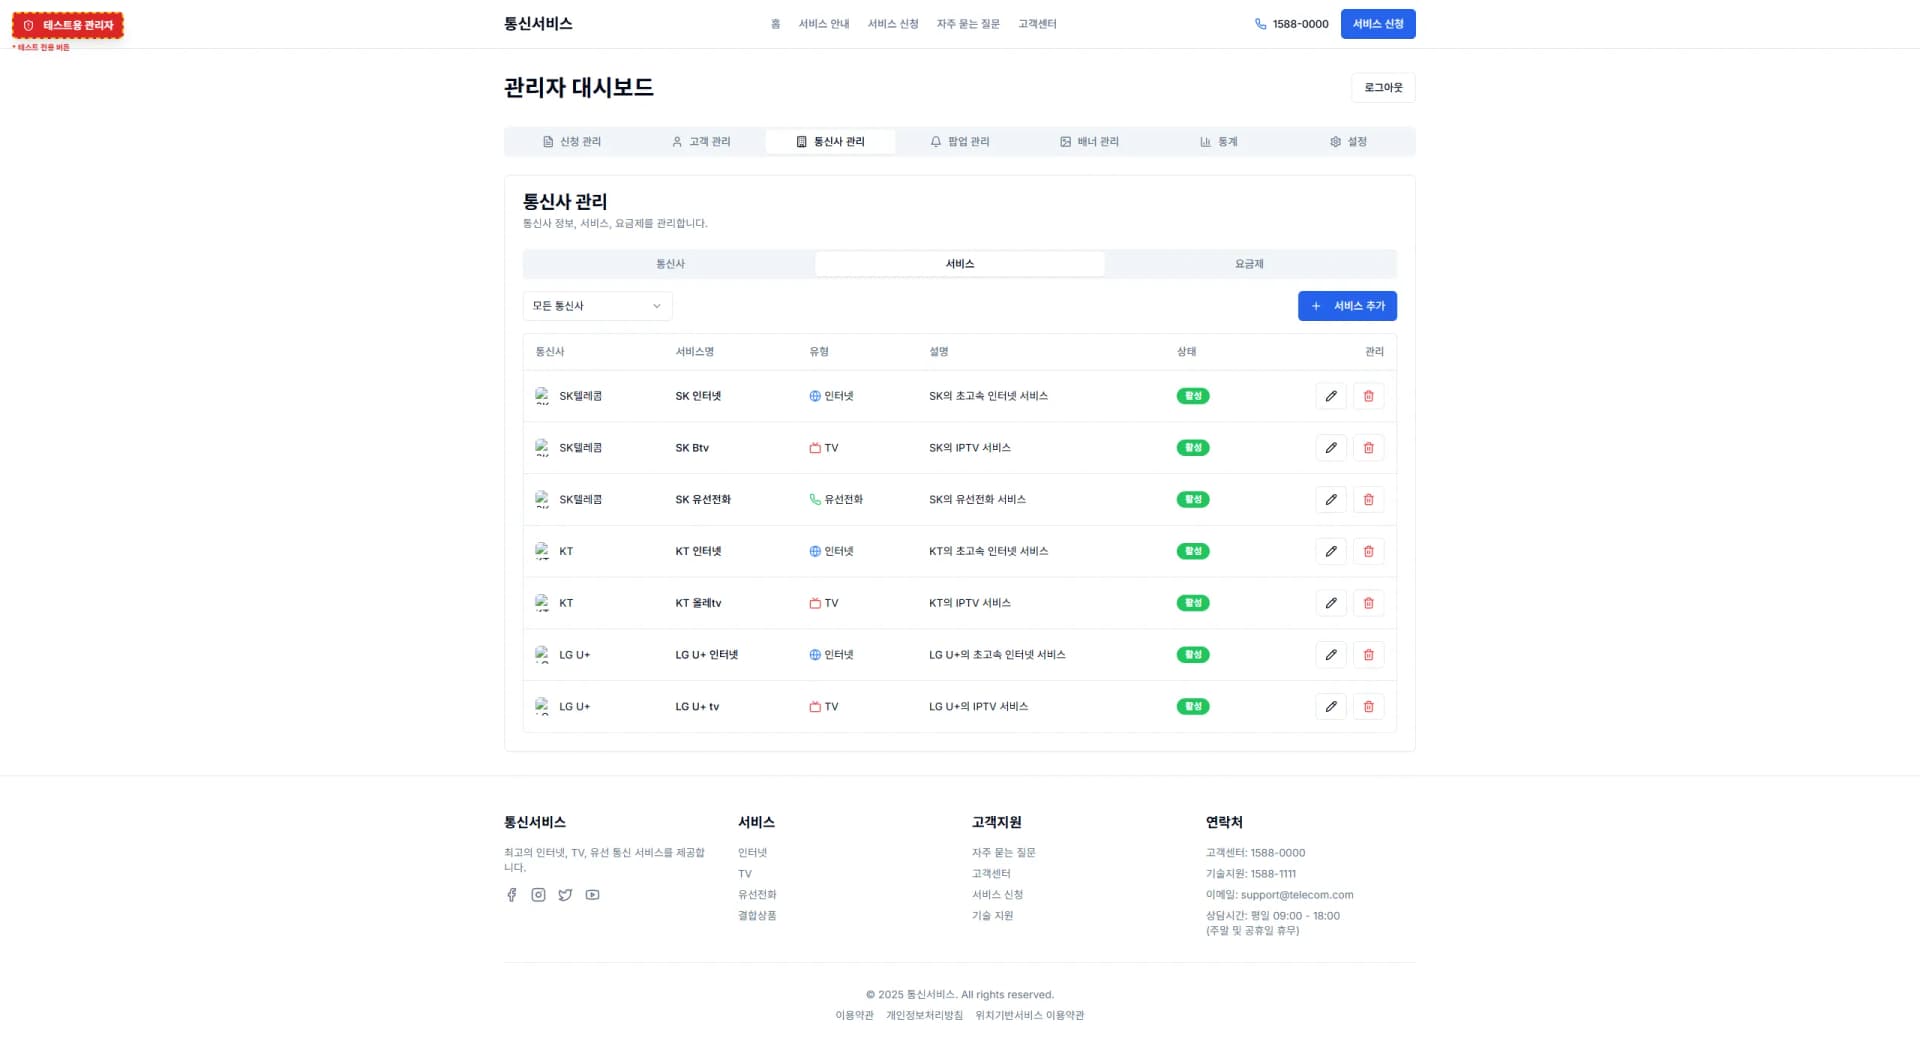Open the Facebook footer icon
This screenshot has height=1059, width=1920.
pyautogui.click(x=511, y=895)
